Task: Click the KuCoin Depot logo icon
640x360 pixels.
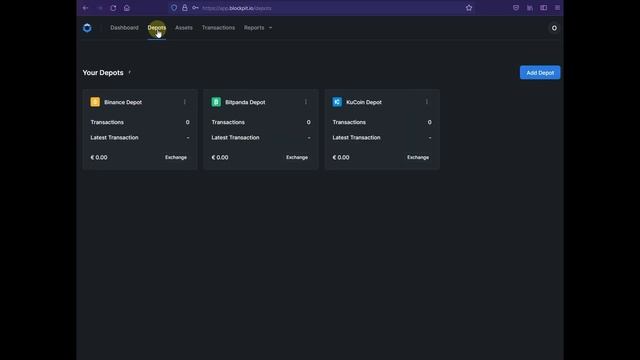Action: (337, 102)
